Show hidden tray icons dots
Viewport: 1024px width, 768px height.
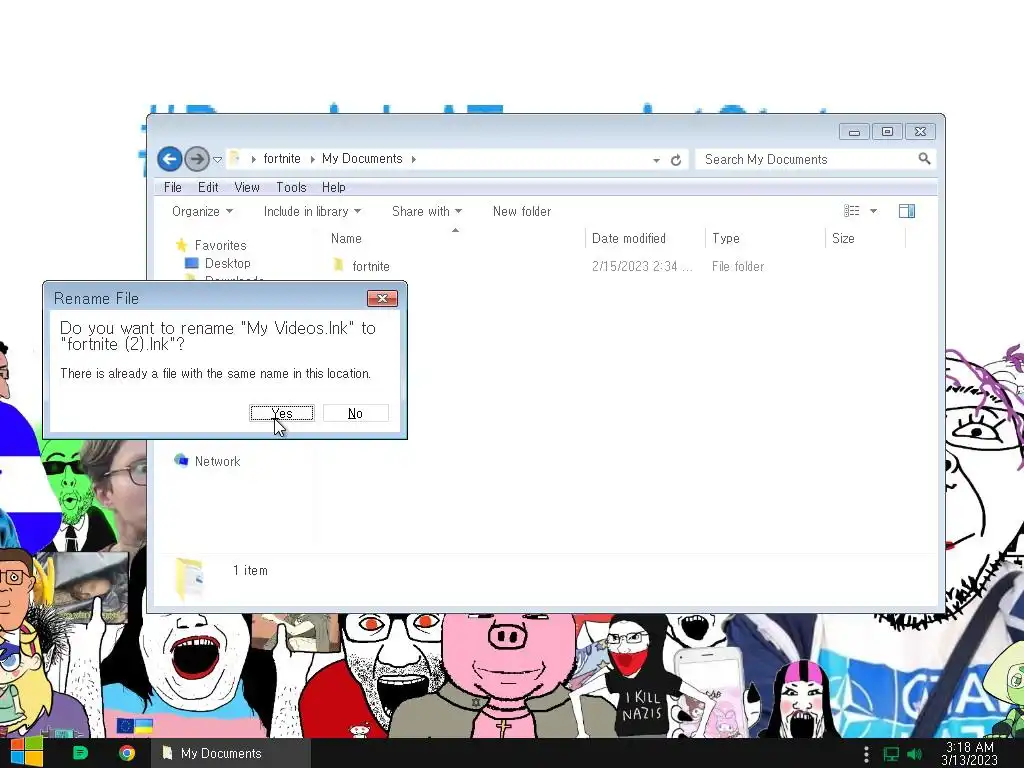[866, 754]
